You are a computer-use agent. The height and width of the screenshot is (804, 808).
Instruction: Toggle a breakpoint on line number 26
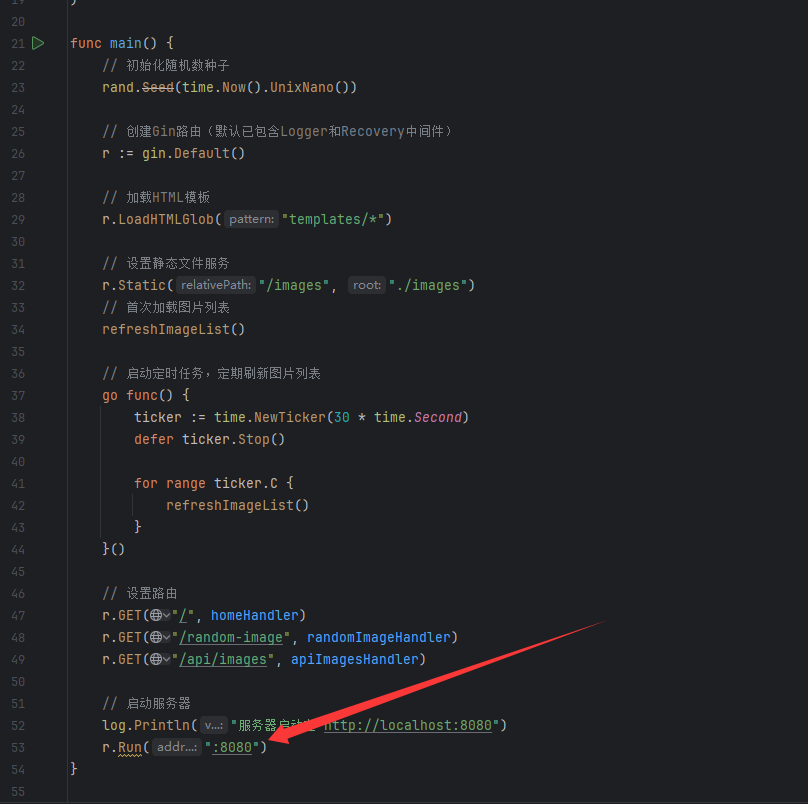click(17, 153)
